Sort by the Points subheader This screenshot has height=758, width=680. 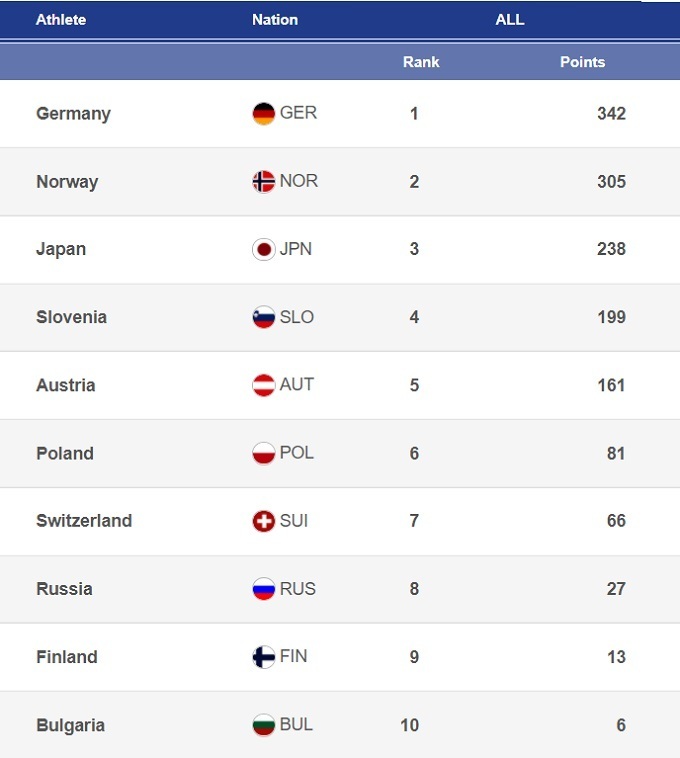pyautogui.click(x=582, y=62)
